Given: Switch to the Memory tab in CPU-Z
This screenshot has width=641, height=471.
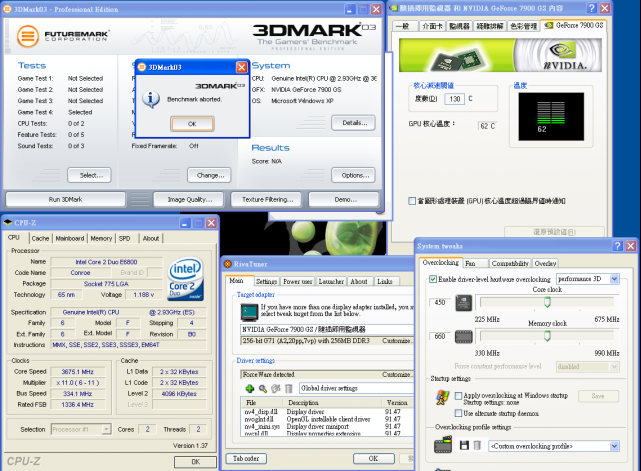Looking at the screenshot, I should click(x=101, y=238).
